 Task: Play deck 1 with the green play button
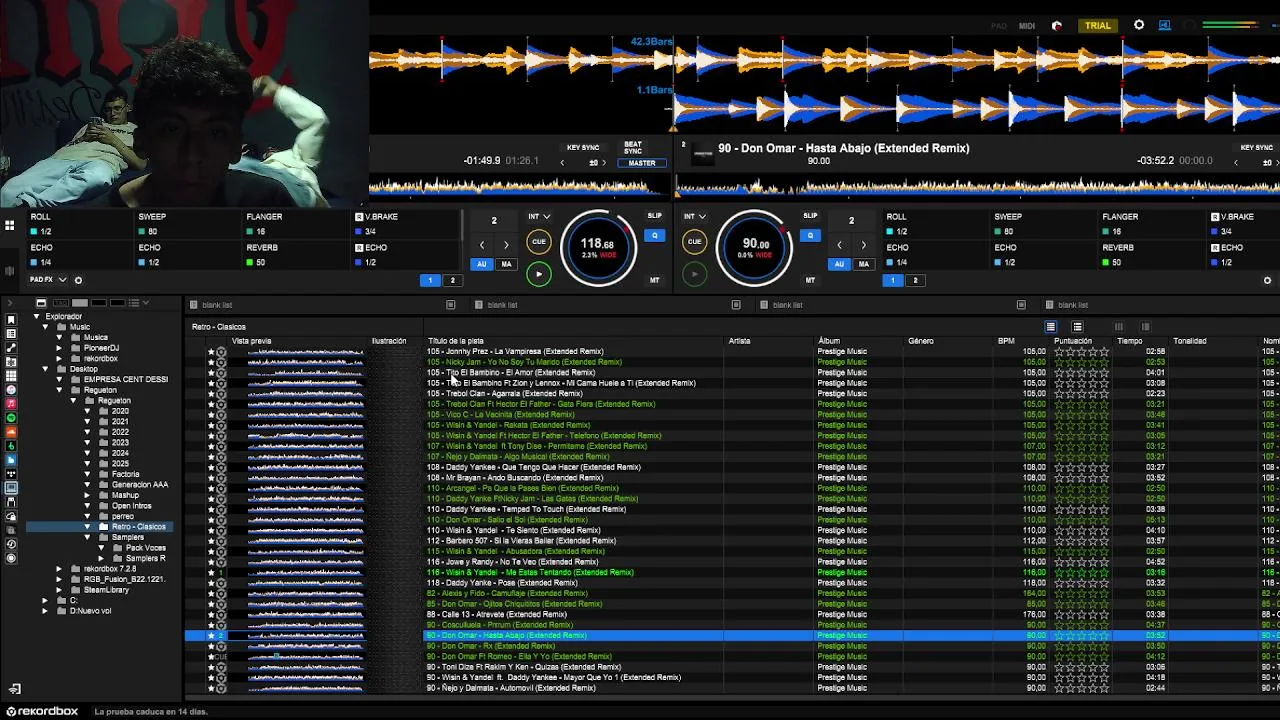pyautogui.click(x=538, y=274)
